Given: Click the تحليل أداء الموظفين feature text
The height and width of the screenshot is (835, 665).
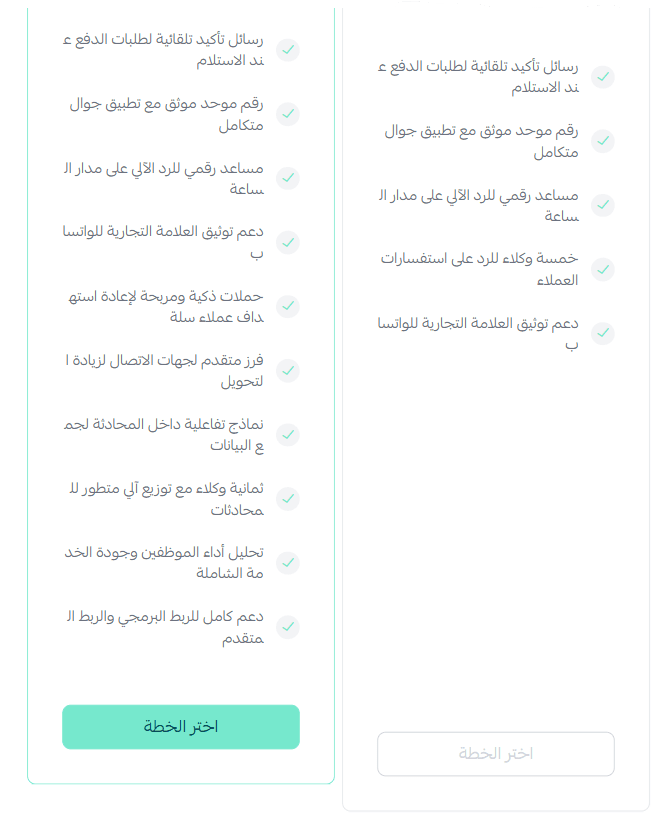Looking at the screenshot, I should coord(166,563).
